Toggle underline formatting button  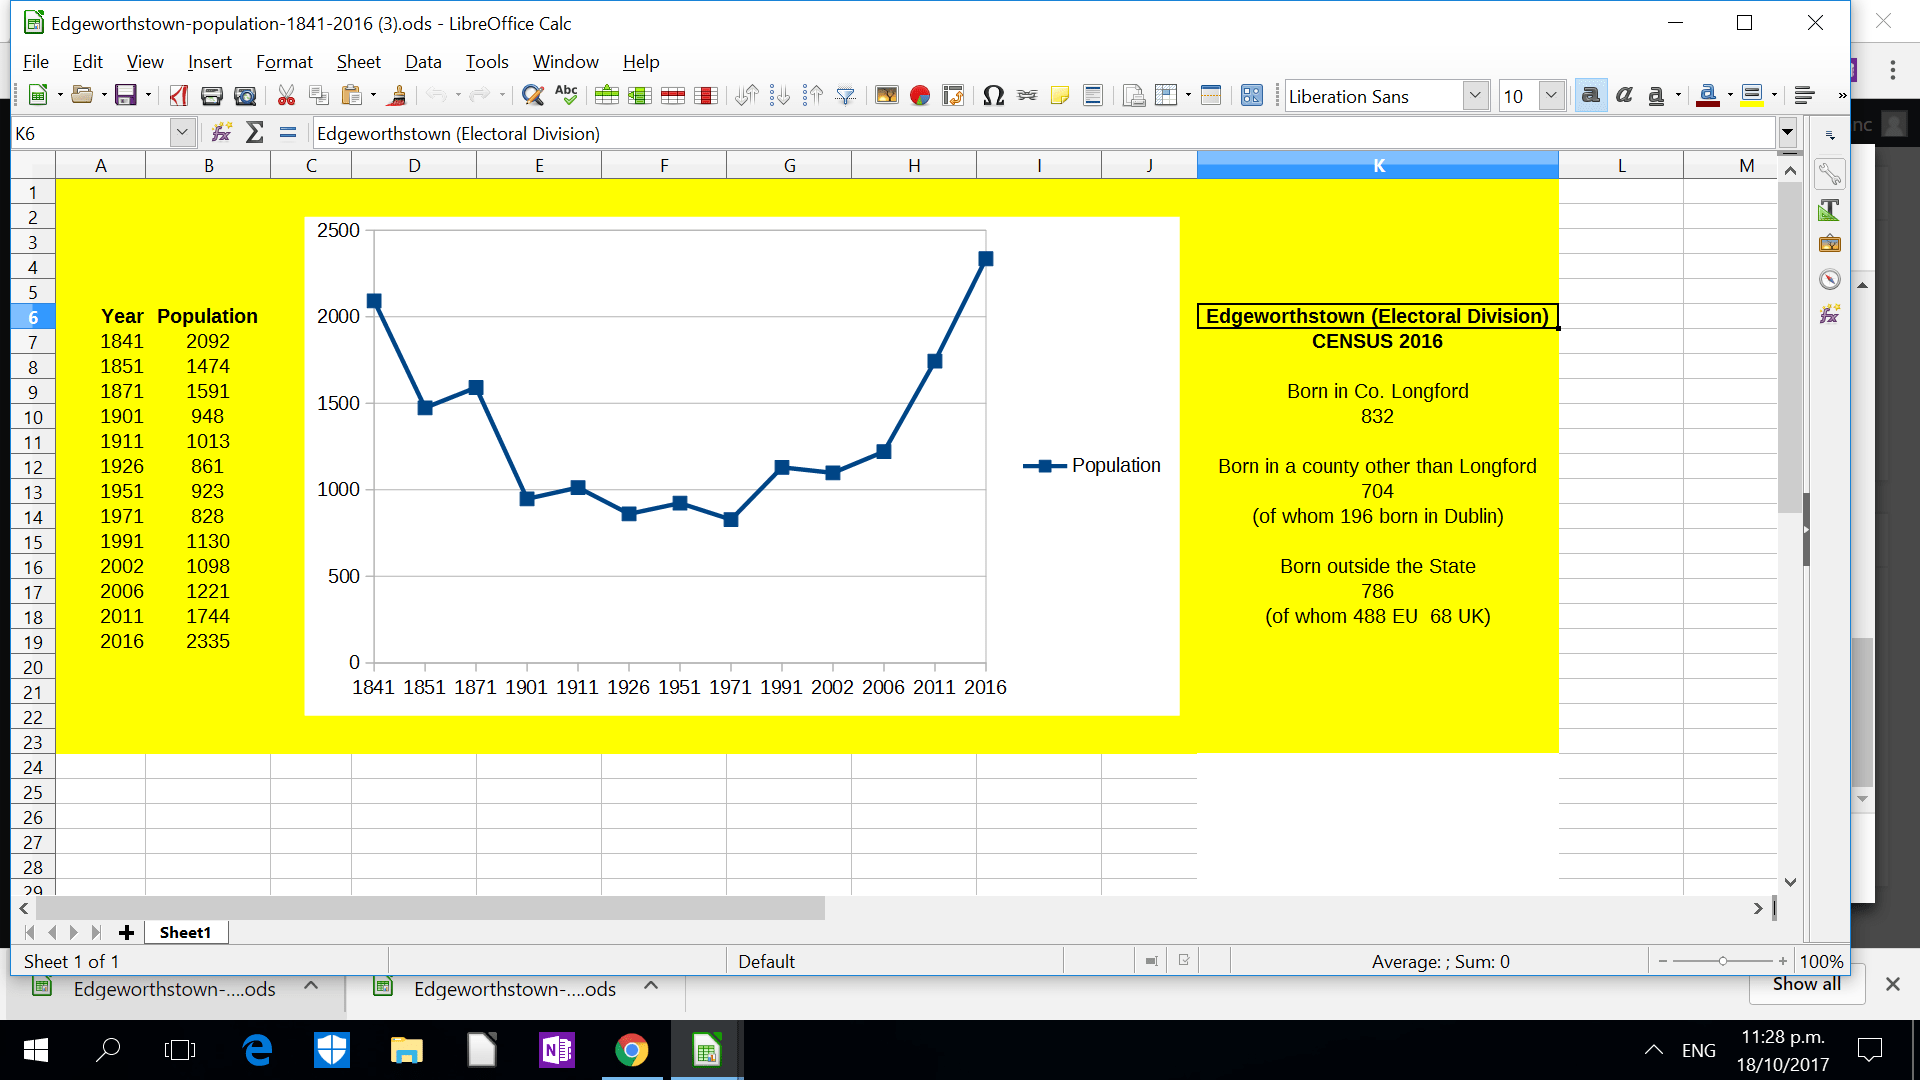1656,96
